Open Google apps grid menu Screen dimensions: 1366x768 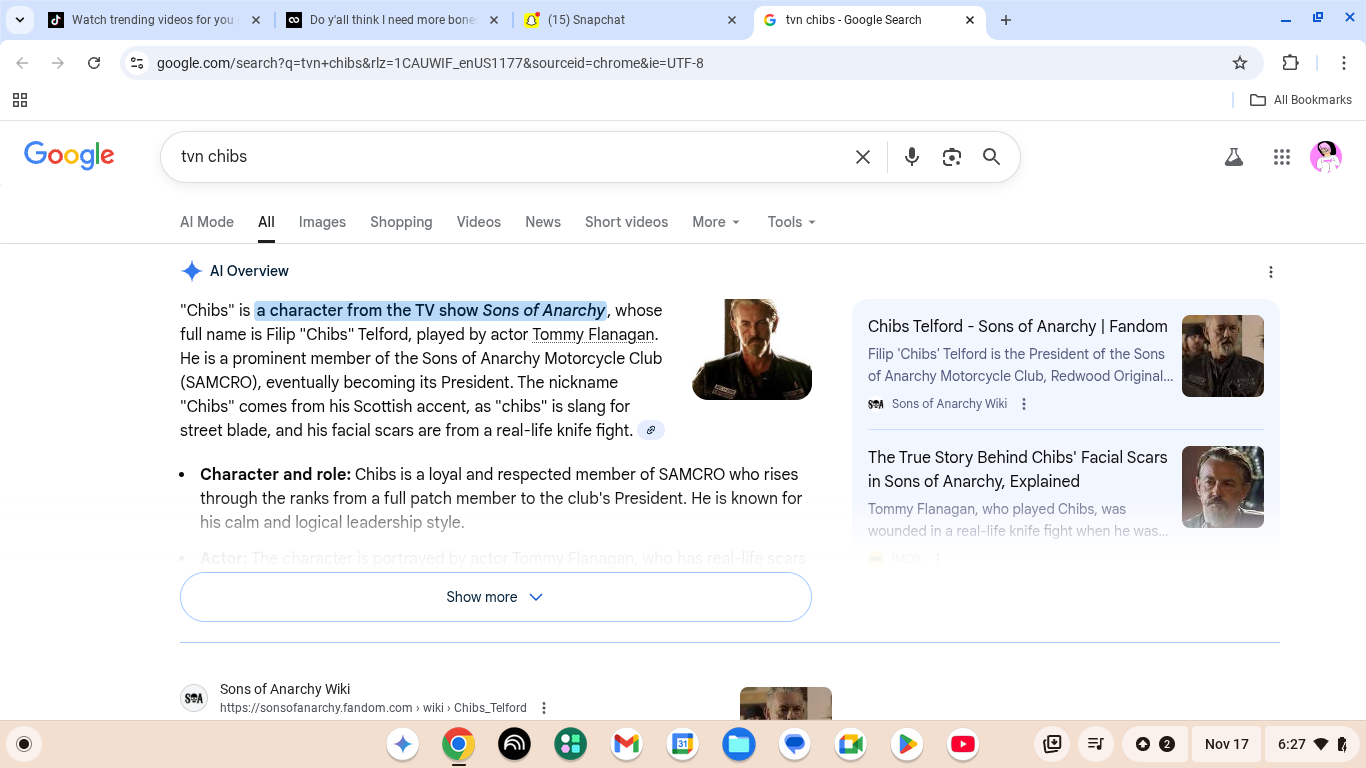pos(1281,157)
